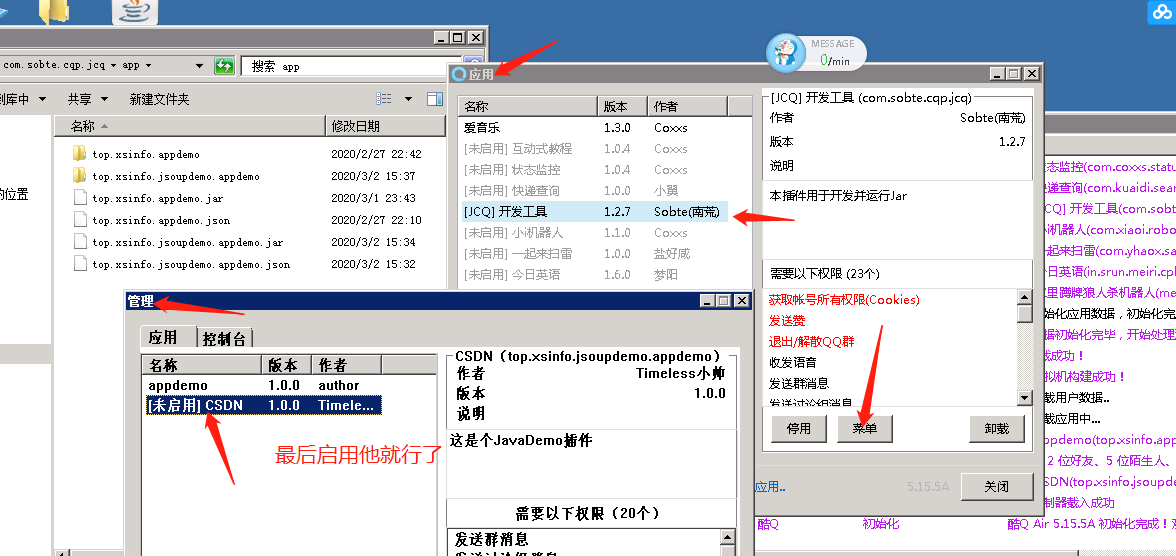Select the [未启用] 状态监控 row
The height and width of the screenshot is (556, 1176).
pos(593,170)
